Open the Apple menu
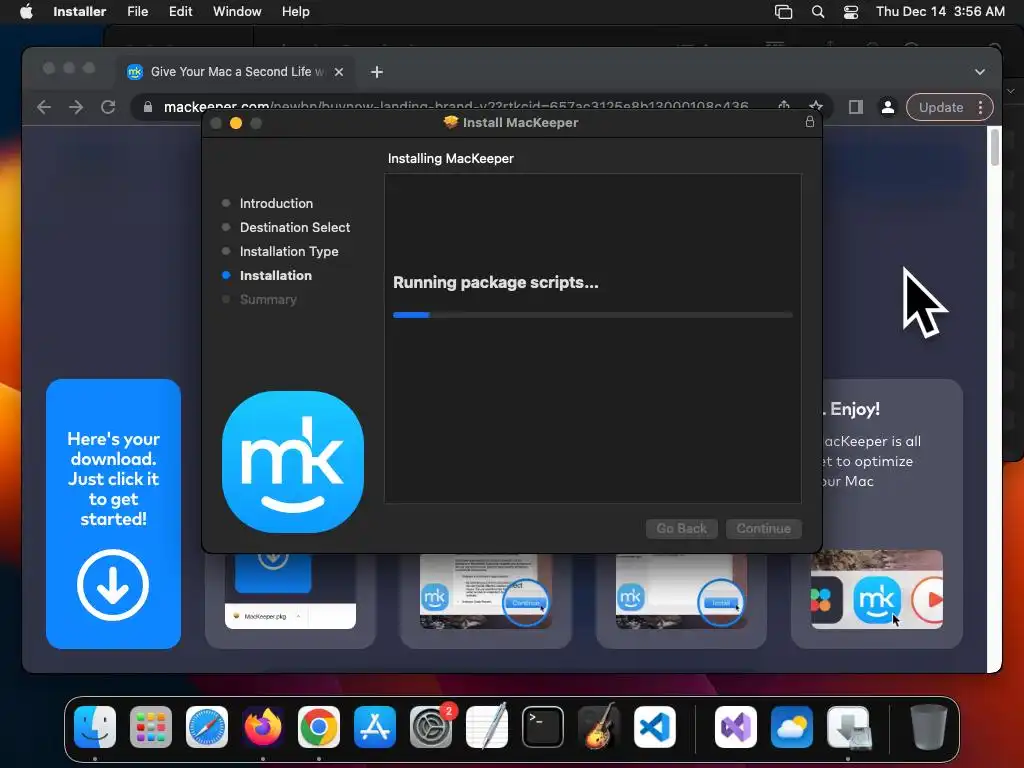 [x=26, y=12]
